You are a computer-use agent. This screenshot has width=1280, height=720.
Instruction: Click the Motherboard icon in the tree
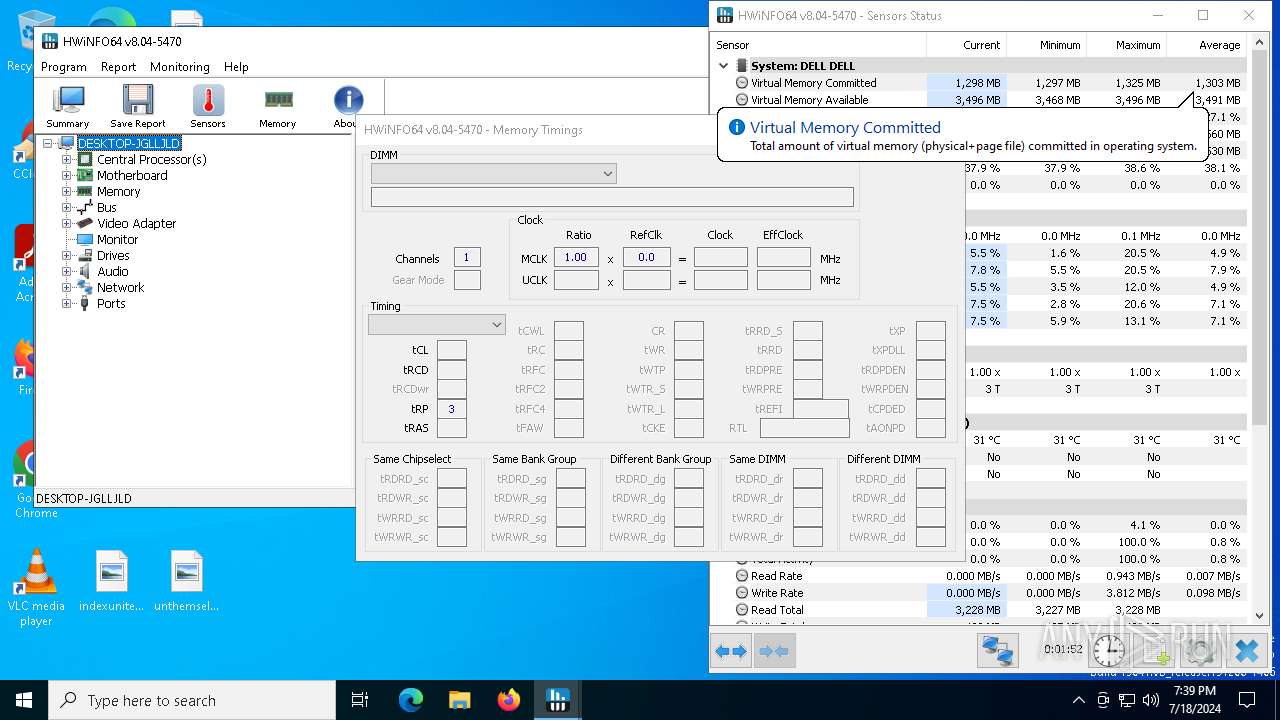point(85,175)
